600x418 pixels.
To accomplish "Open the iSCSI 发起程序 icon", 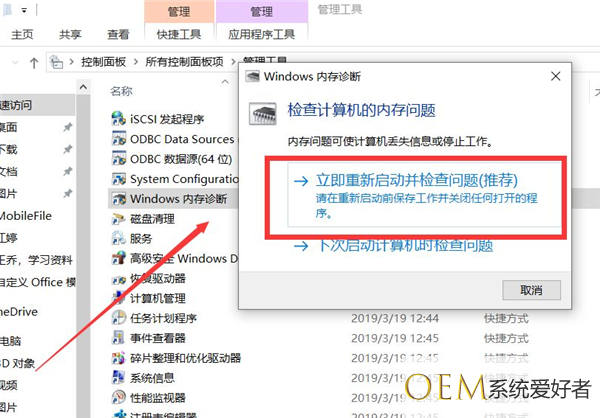I will (x=118, y=118).
